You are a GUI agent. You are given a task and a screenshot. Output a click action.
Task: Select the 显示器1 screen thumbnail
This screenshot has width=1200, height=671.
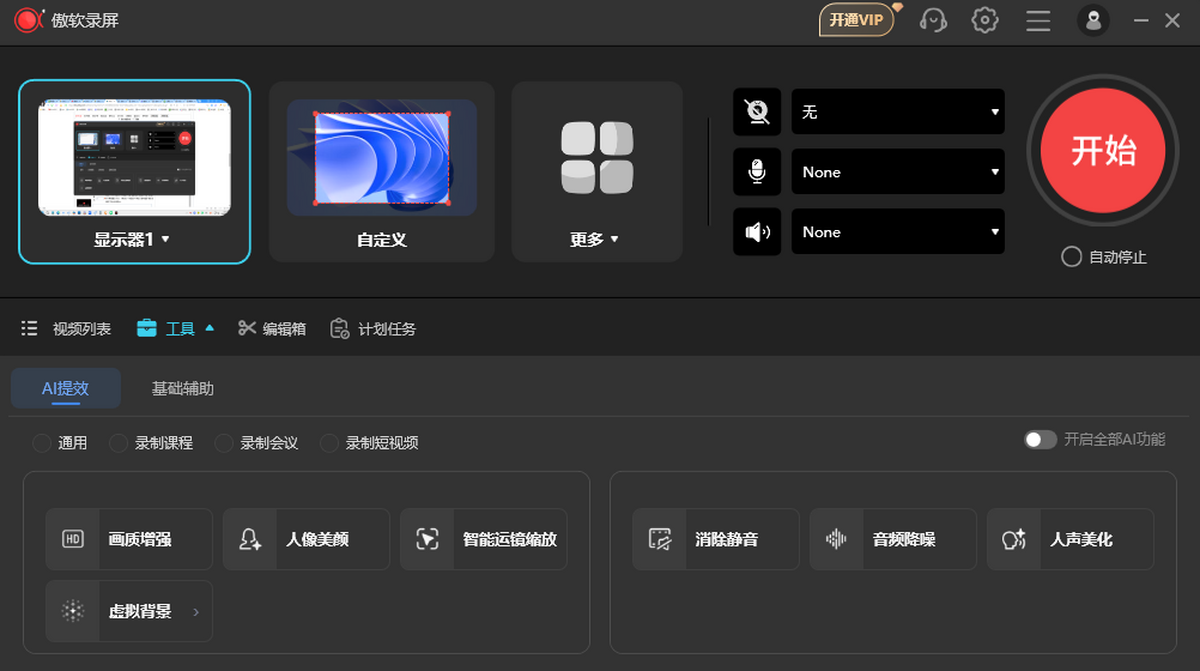coord(134,158)
